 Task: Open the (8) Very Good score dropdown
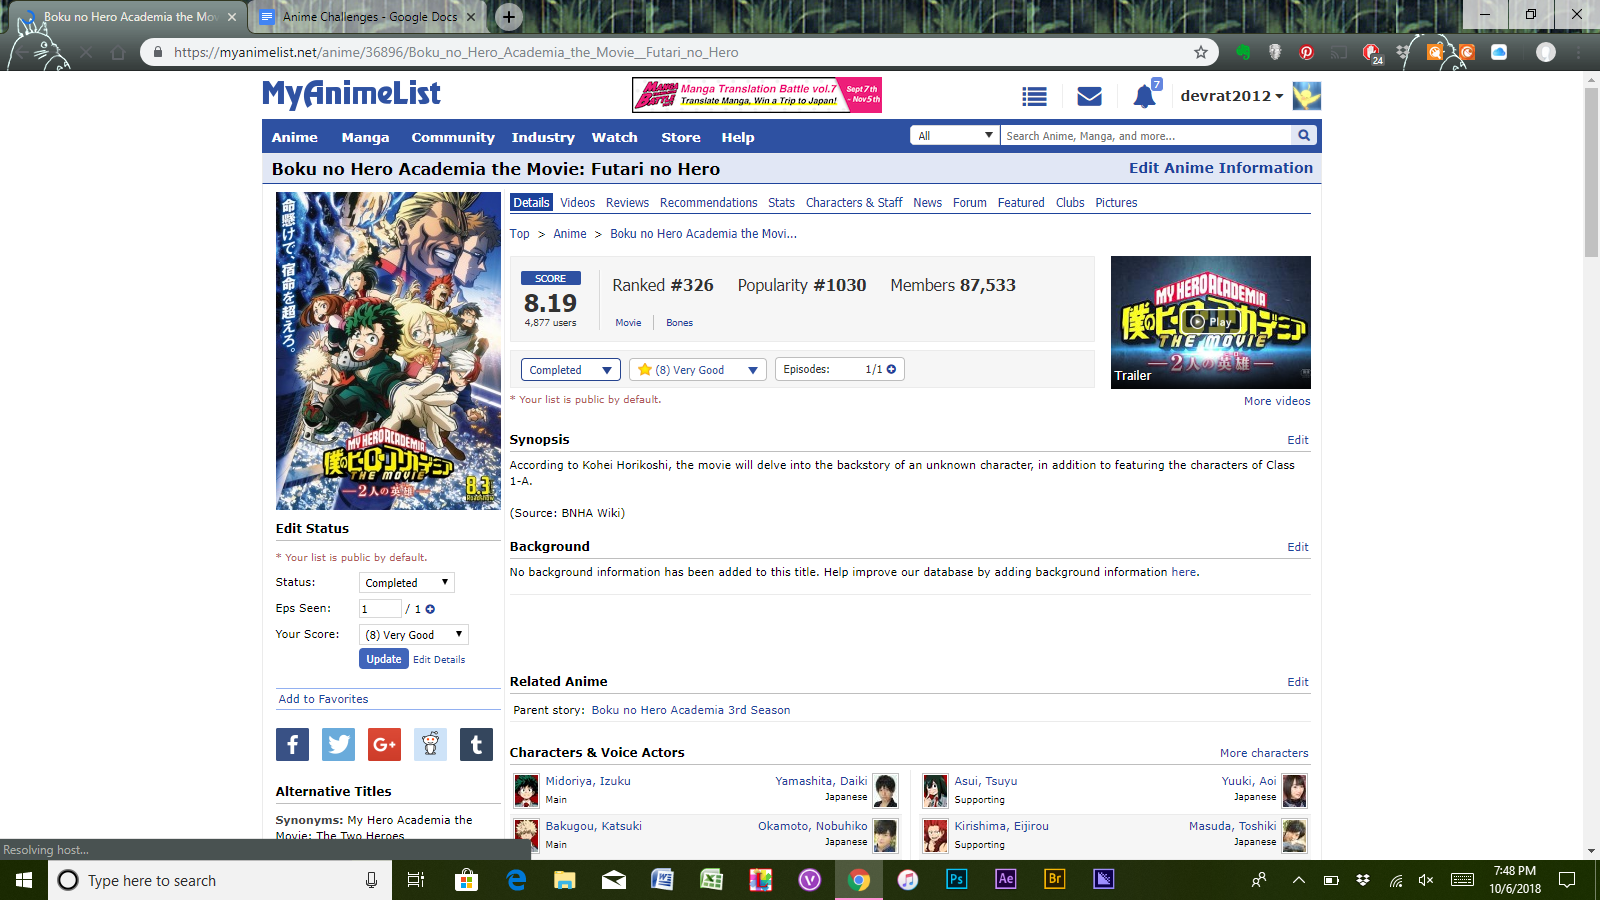tap(698, 370)
